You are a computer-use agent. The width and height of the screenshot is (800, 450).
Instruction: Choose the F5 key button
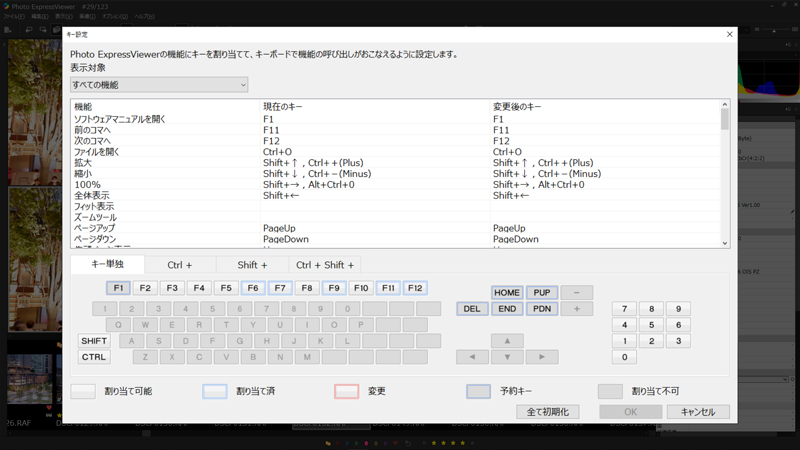point(226,288)
